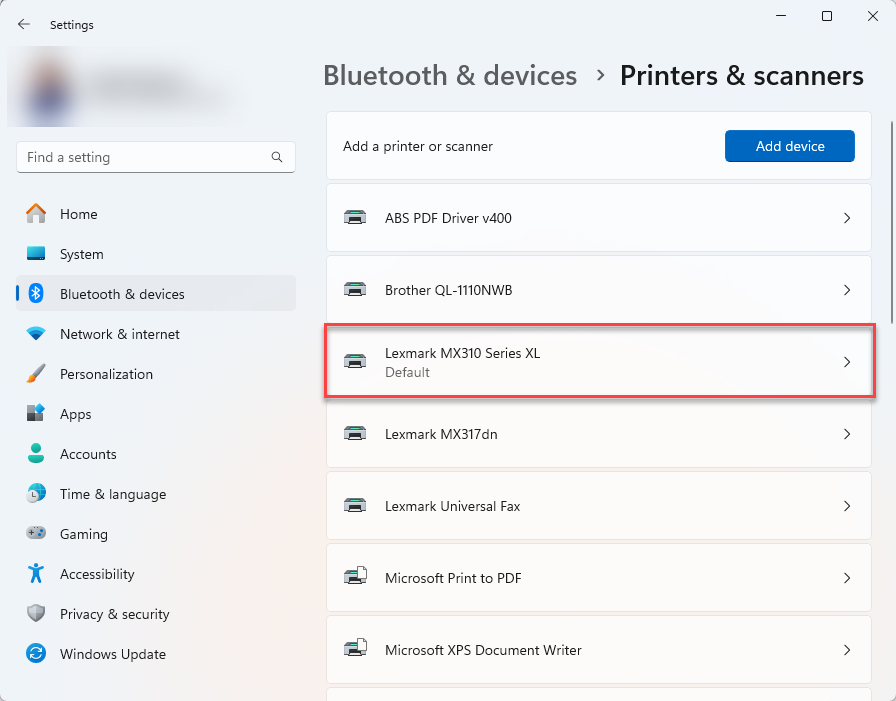Screen dimensions: 896x701
Task: Click the Personalization paintbrush icon
Action: pos(36,374)
